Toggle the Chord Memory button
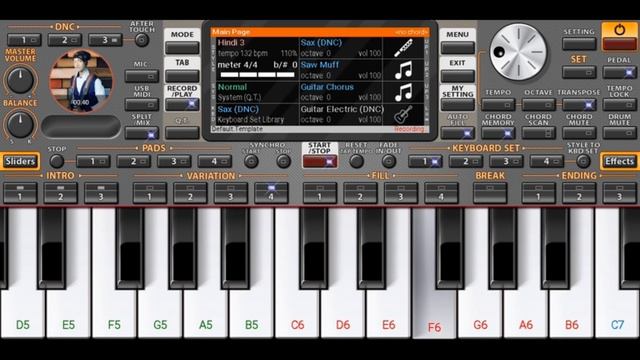 (x=498, y=133)
